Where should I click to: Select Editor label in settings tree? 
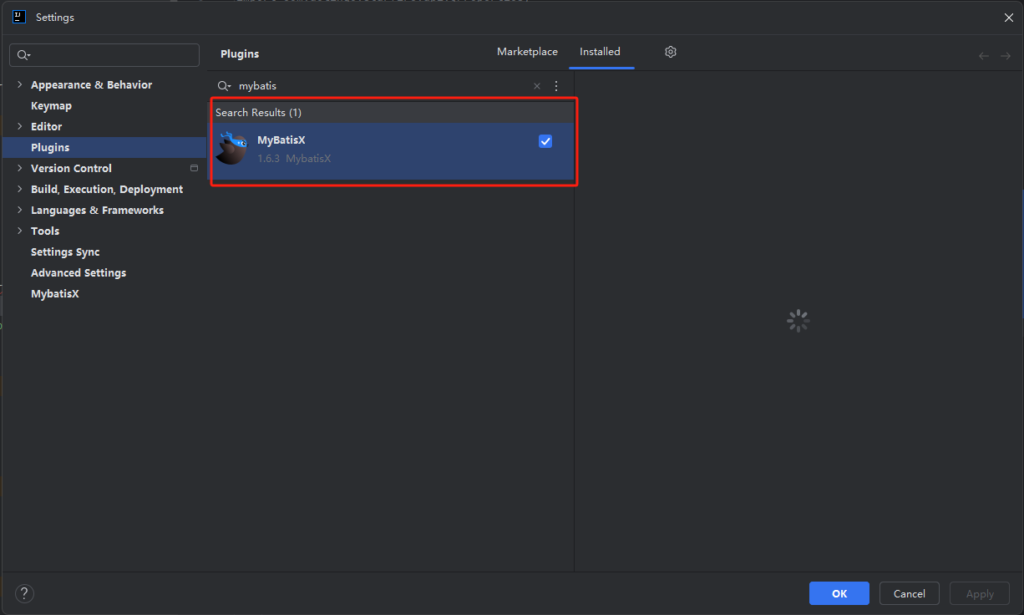click(x=46, y=127)
